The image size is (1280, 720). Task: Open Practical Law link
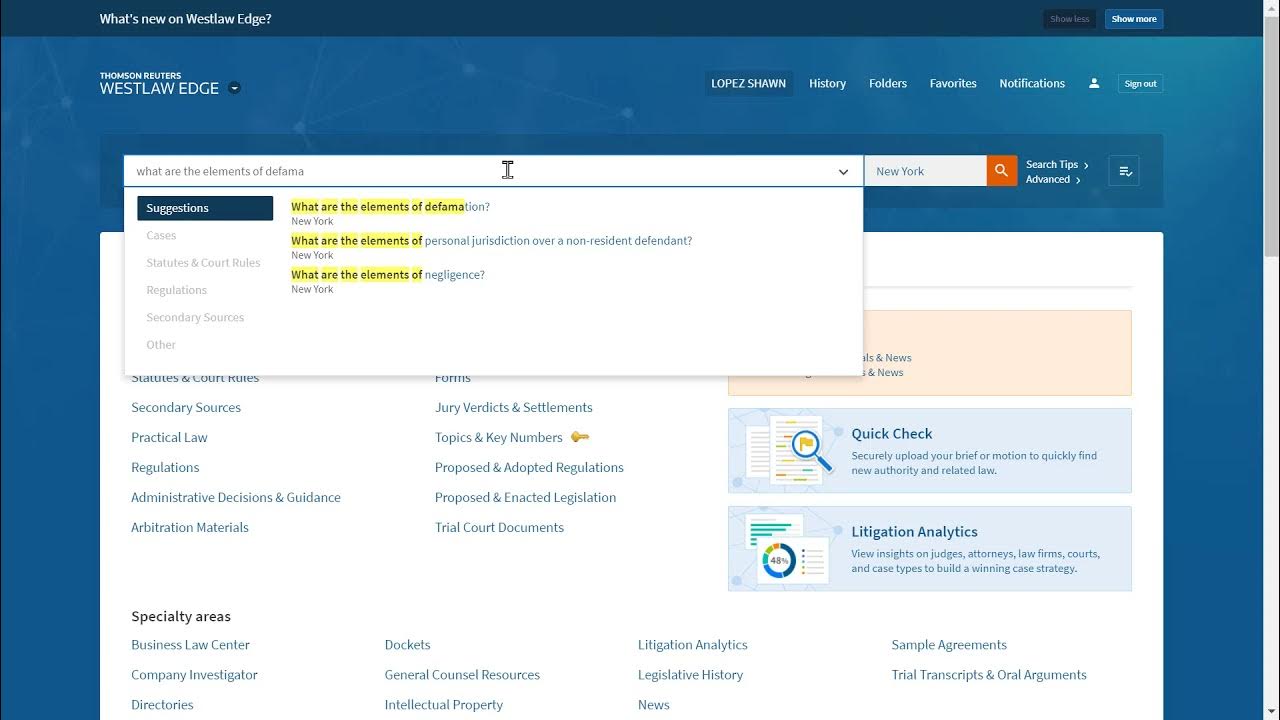[x=169, y=437]
